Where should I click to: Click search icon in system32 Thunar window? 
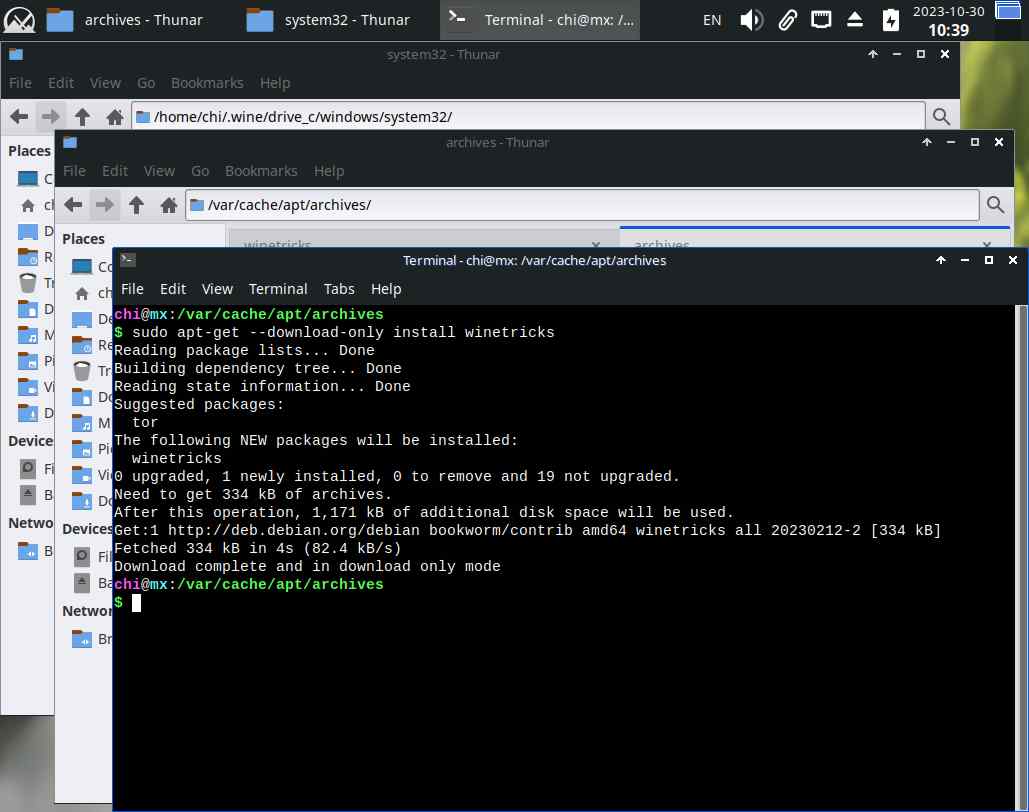[x=941, y=117]
